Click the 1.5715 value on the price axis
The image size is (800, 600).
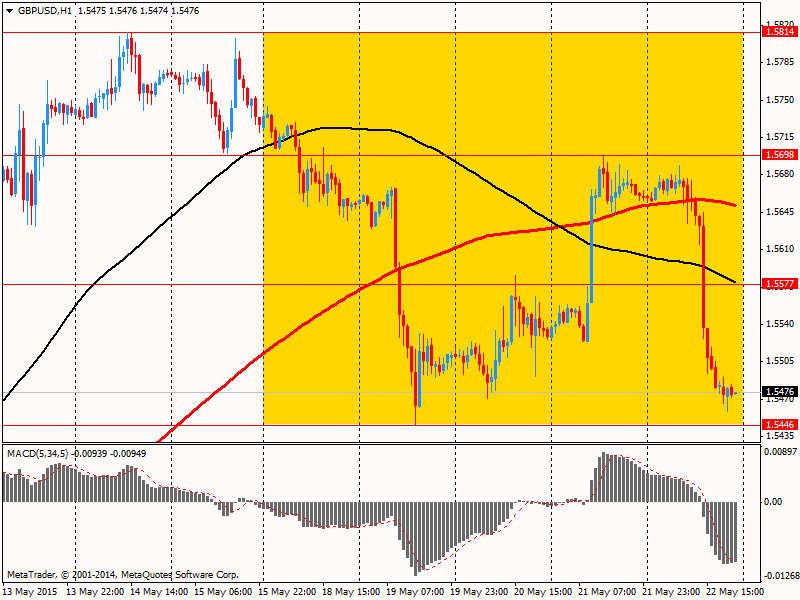coord(780,137)
